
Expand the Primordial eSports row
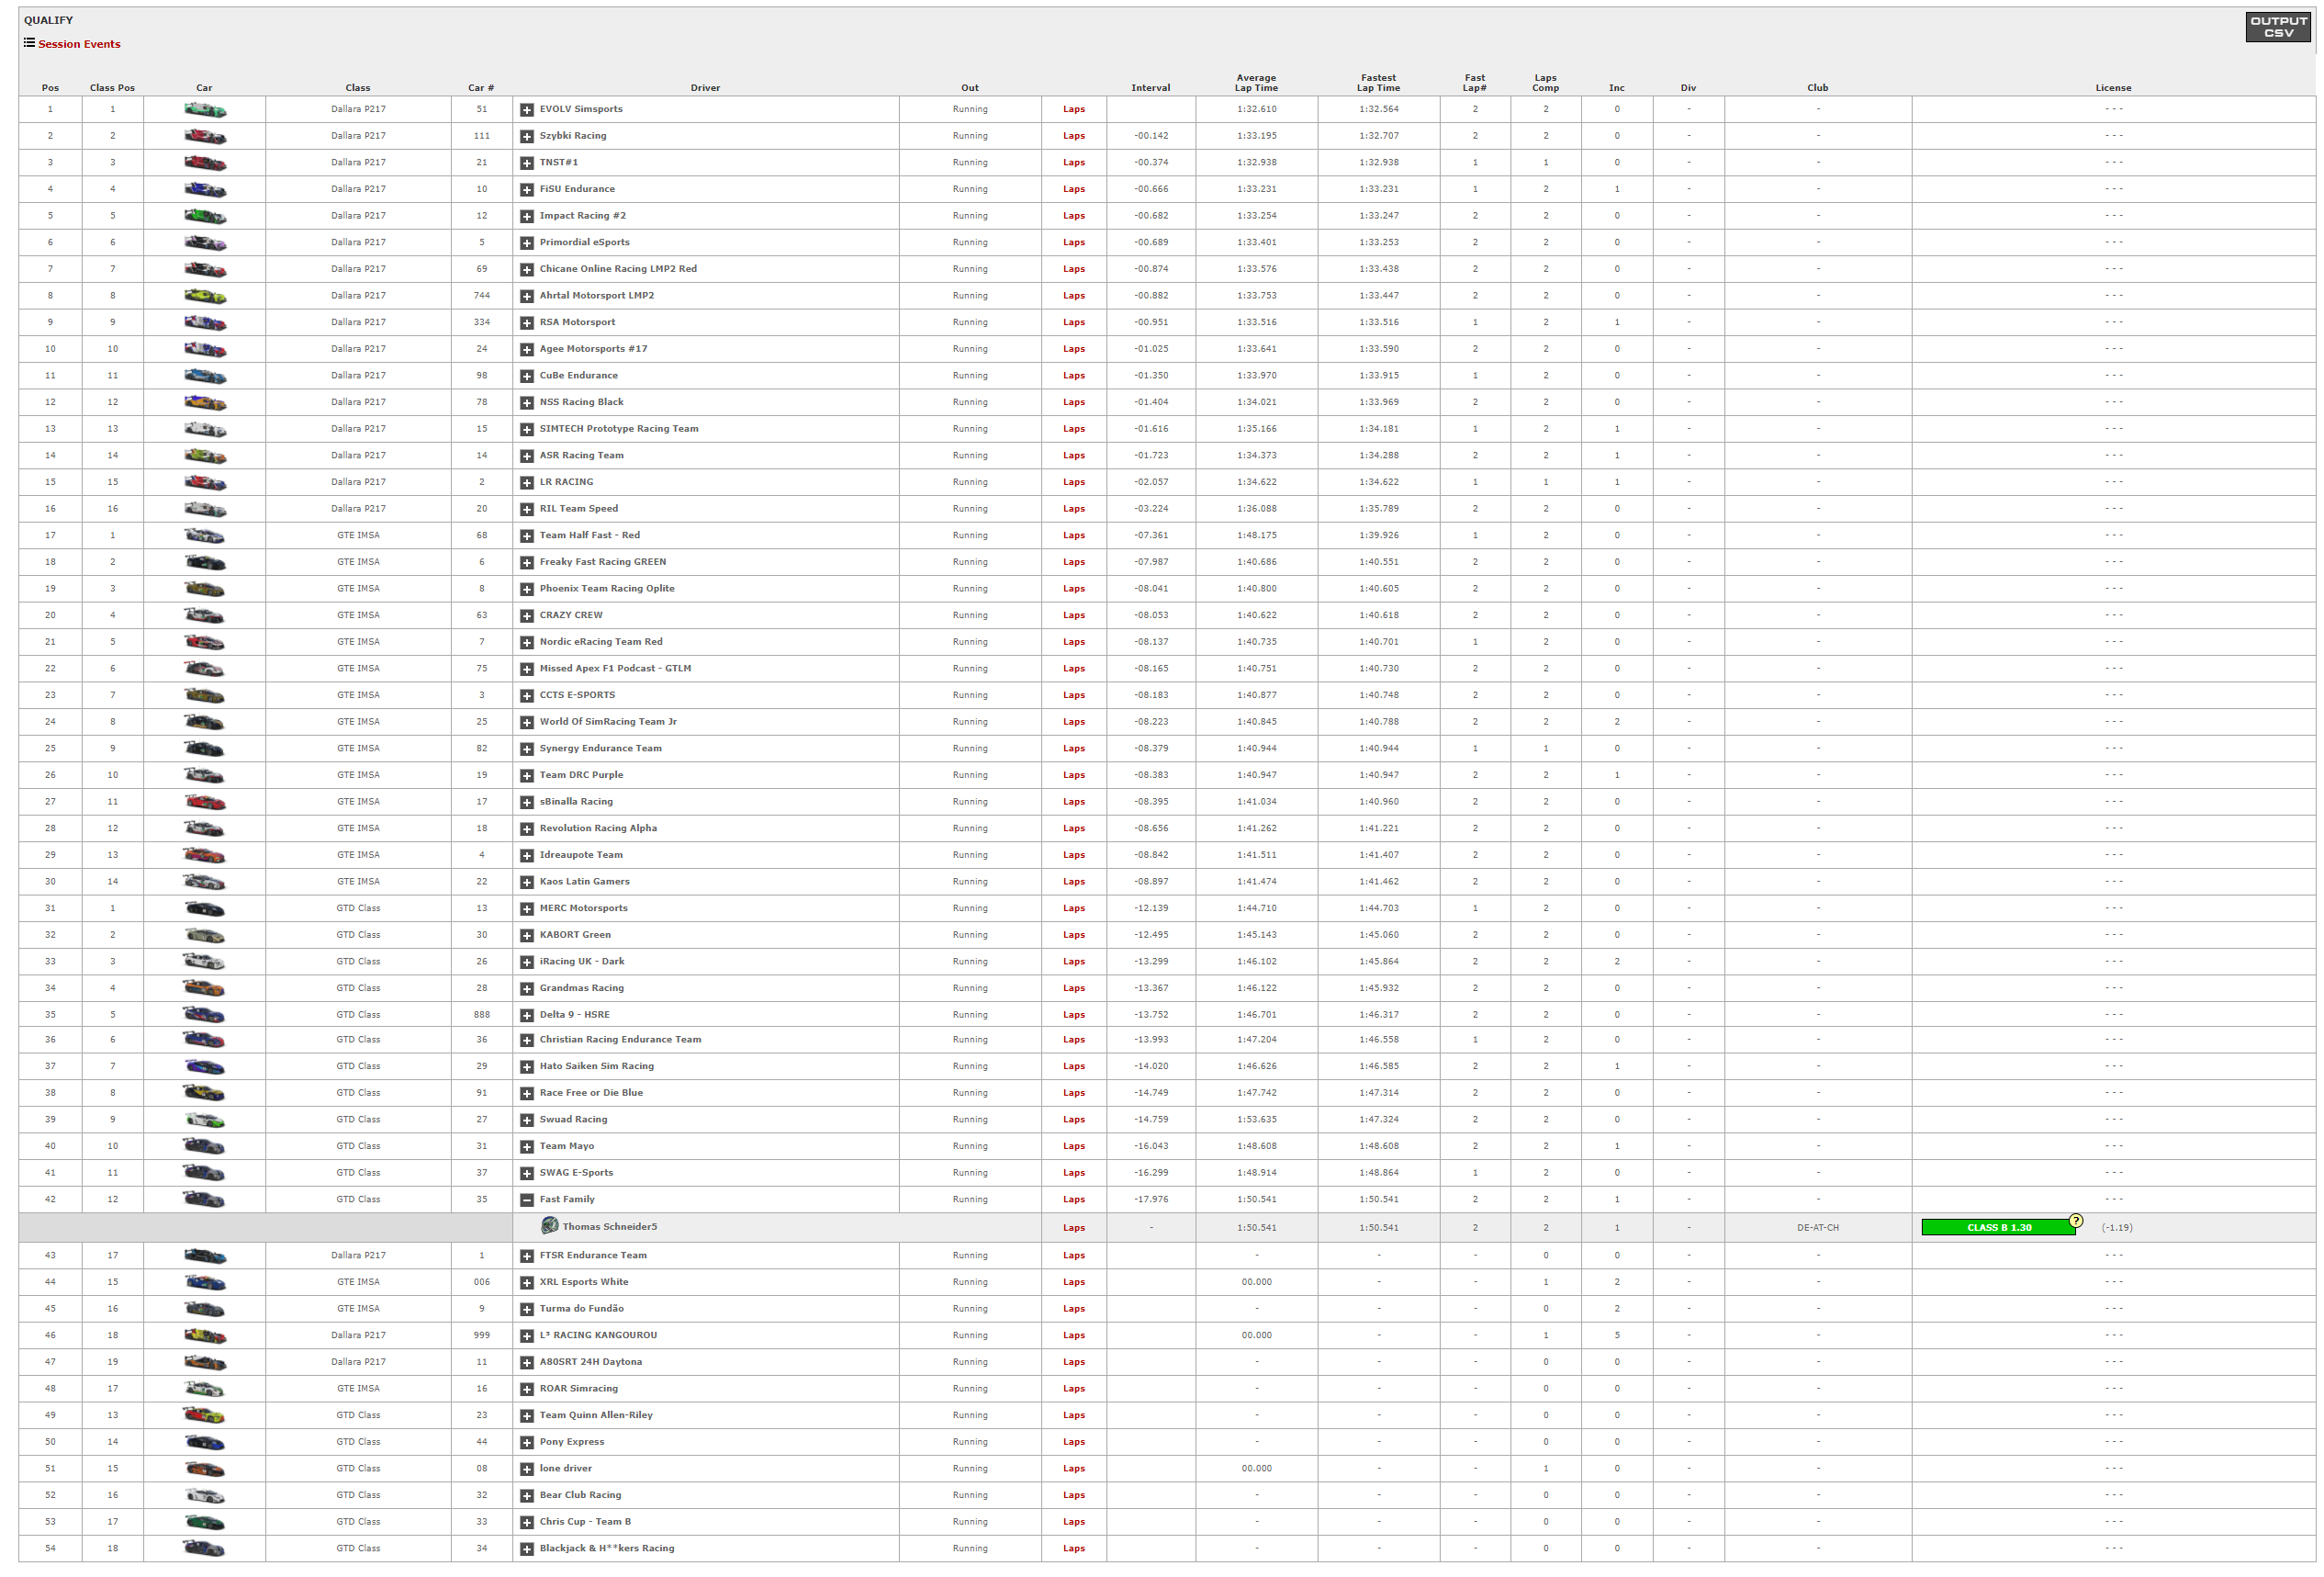[527, 243]
